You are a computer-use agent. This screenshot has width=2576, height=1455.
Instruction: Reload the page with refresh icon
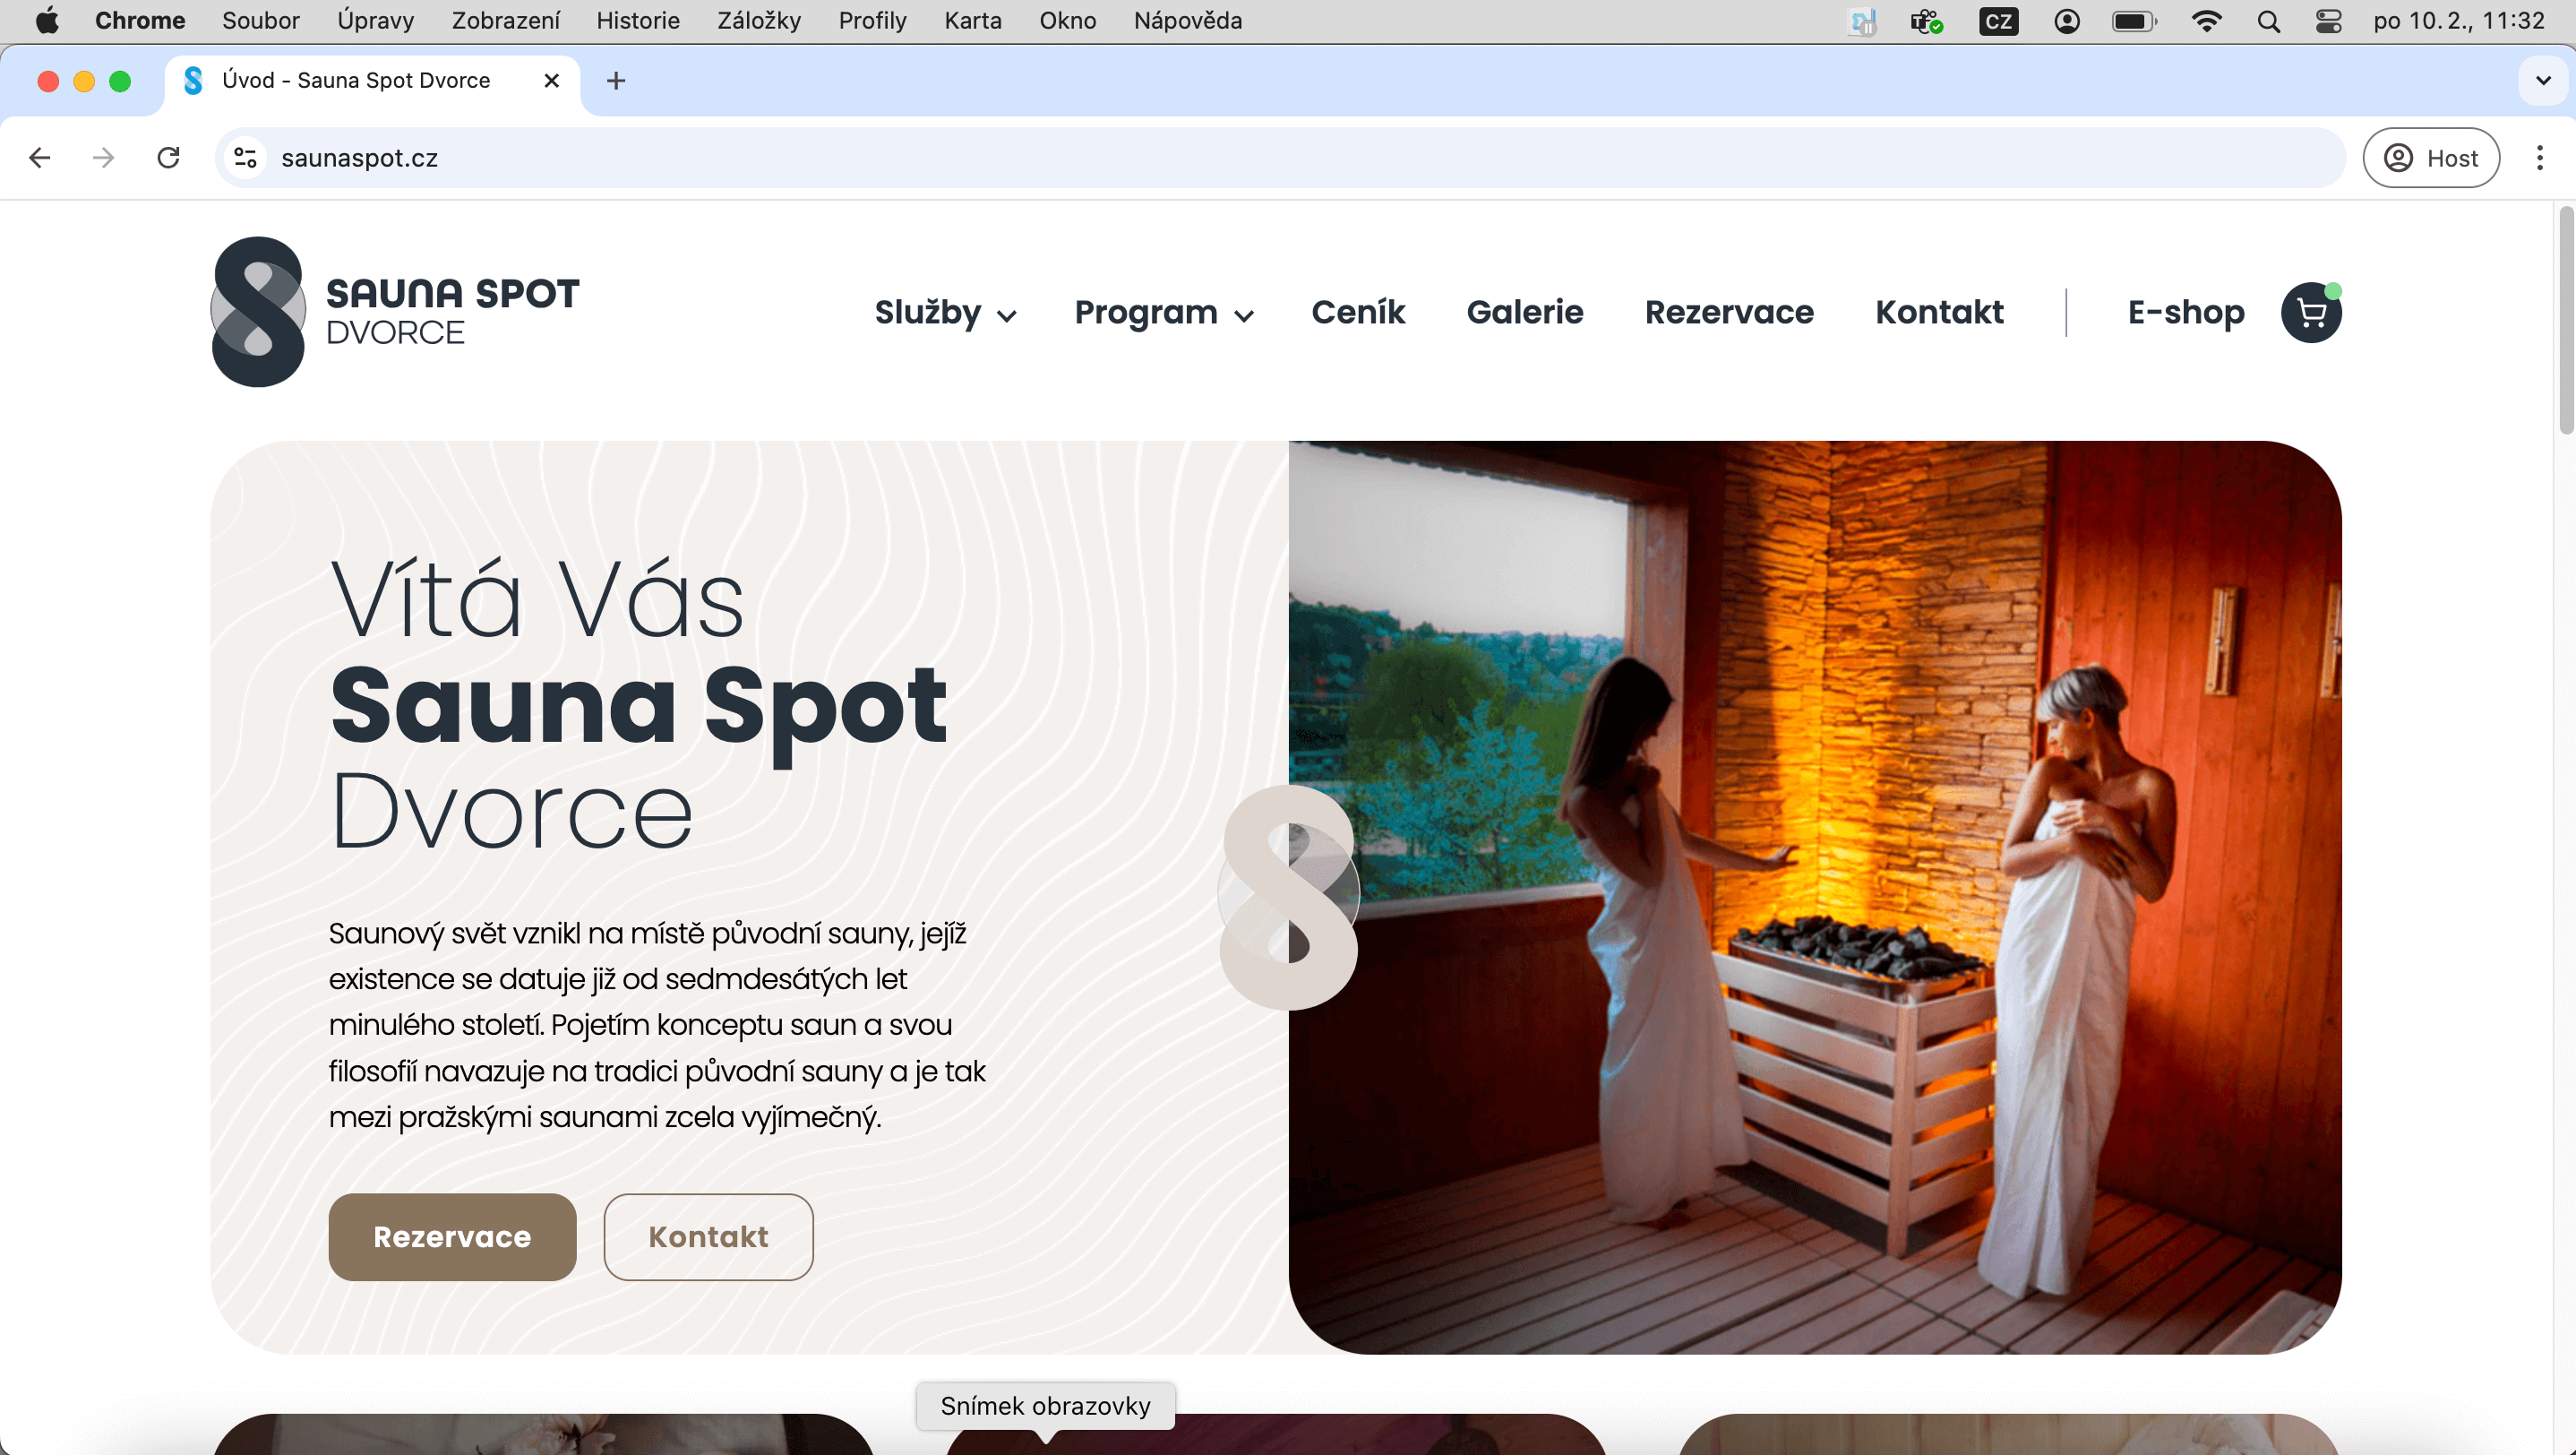tap(168, 158)
